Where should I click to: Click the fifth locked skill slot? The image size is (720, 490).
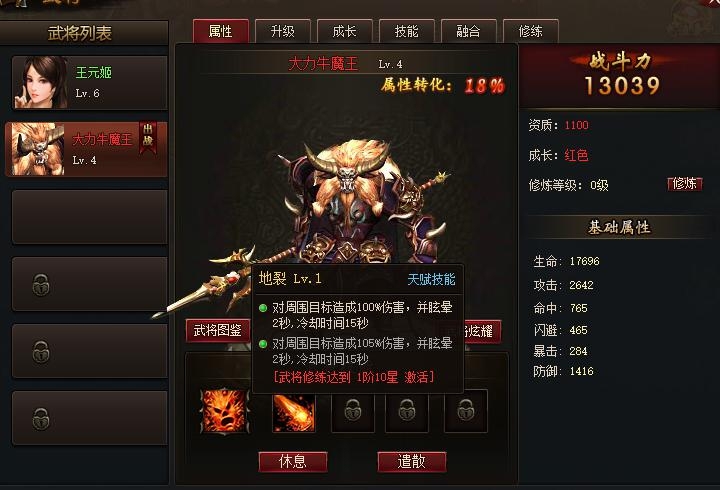[x=466, y=411]
